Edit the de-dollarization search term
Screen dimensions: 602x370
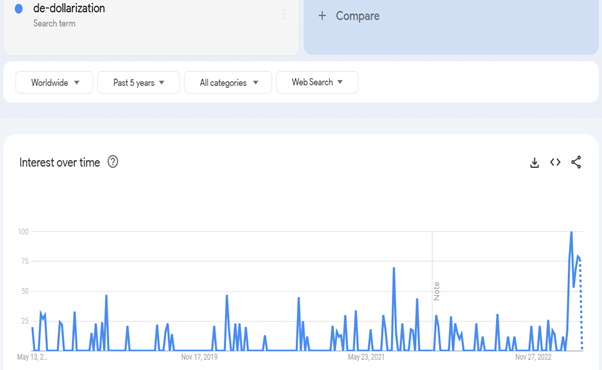pyautogui.click(x=69, y=8)
